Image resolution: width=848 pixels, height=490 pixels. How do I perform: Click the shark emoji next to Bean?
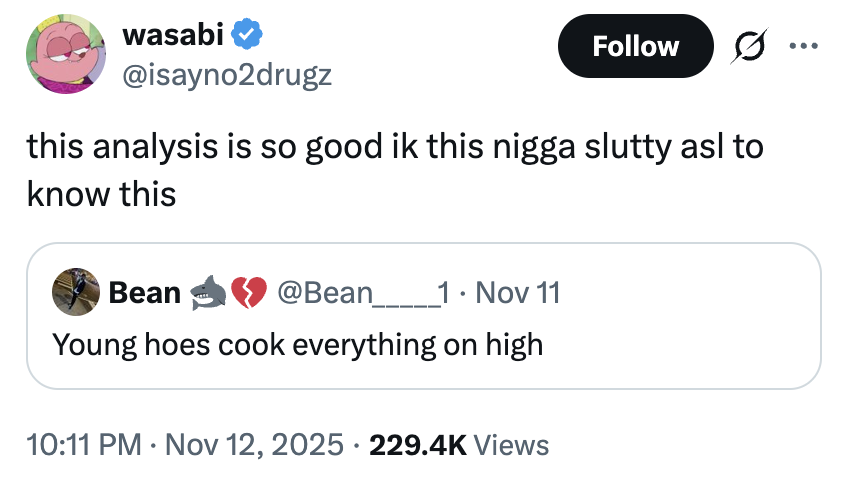tap(206, 293)
